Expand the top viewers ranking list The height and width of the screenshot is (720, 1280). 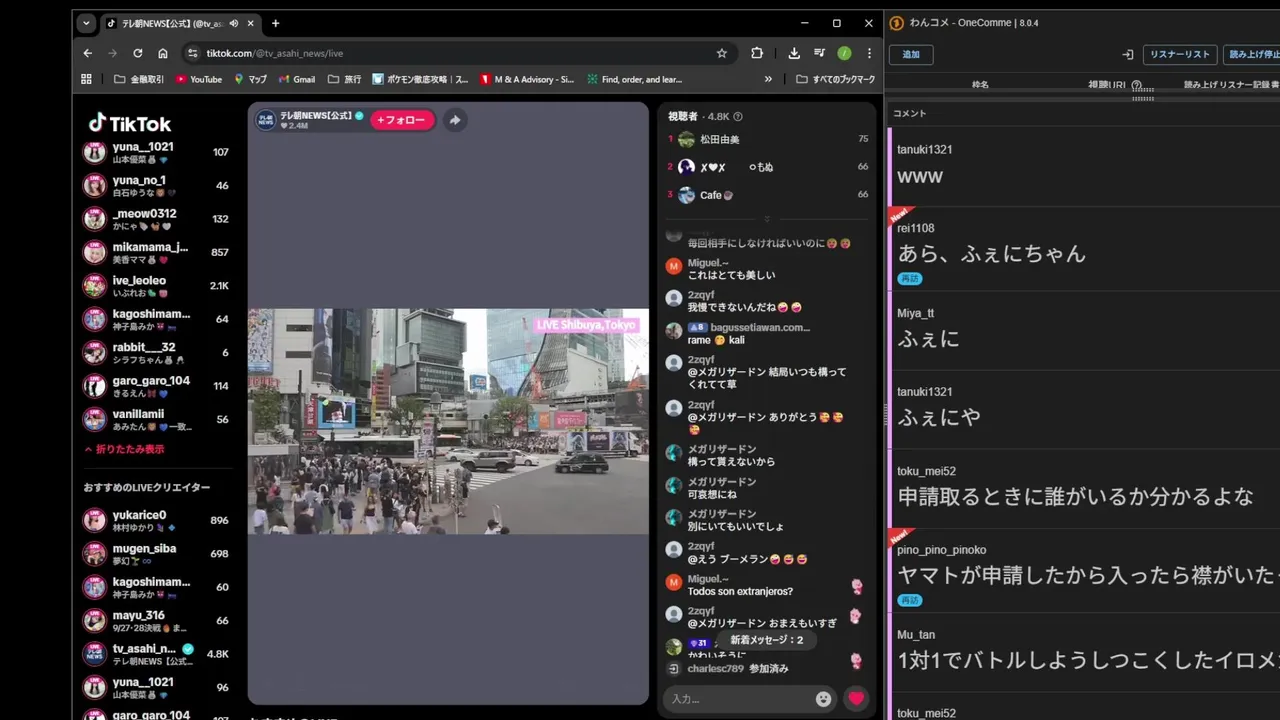coord(767,218)
